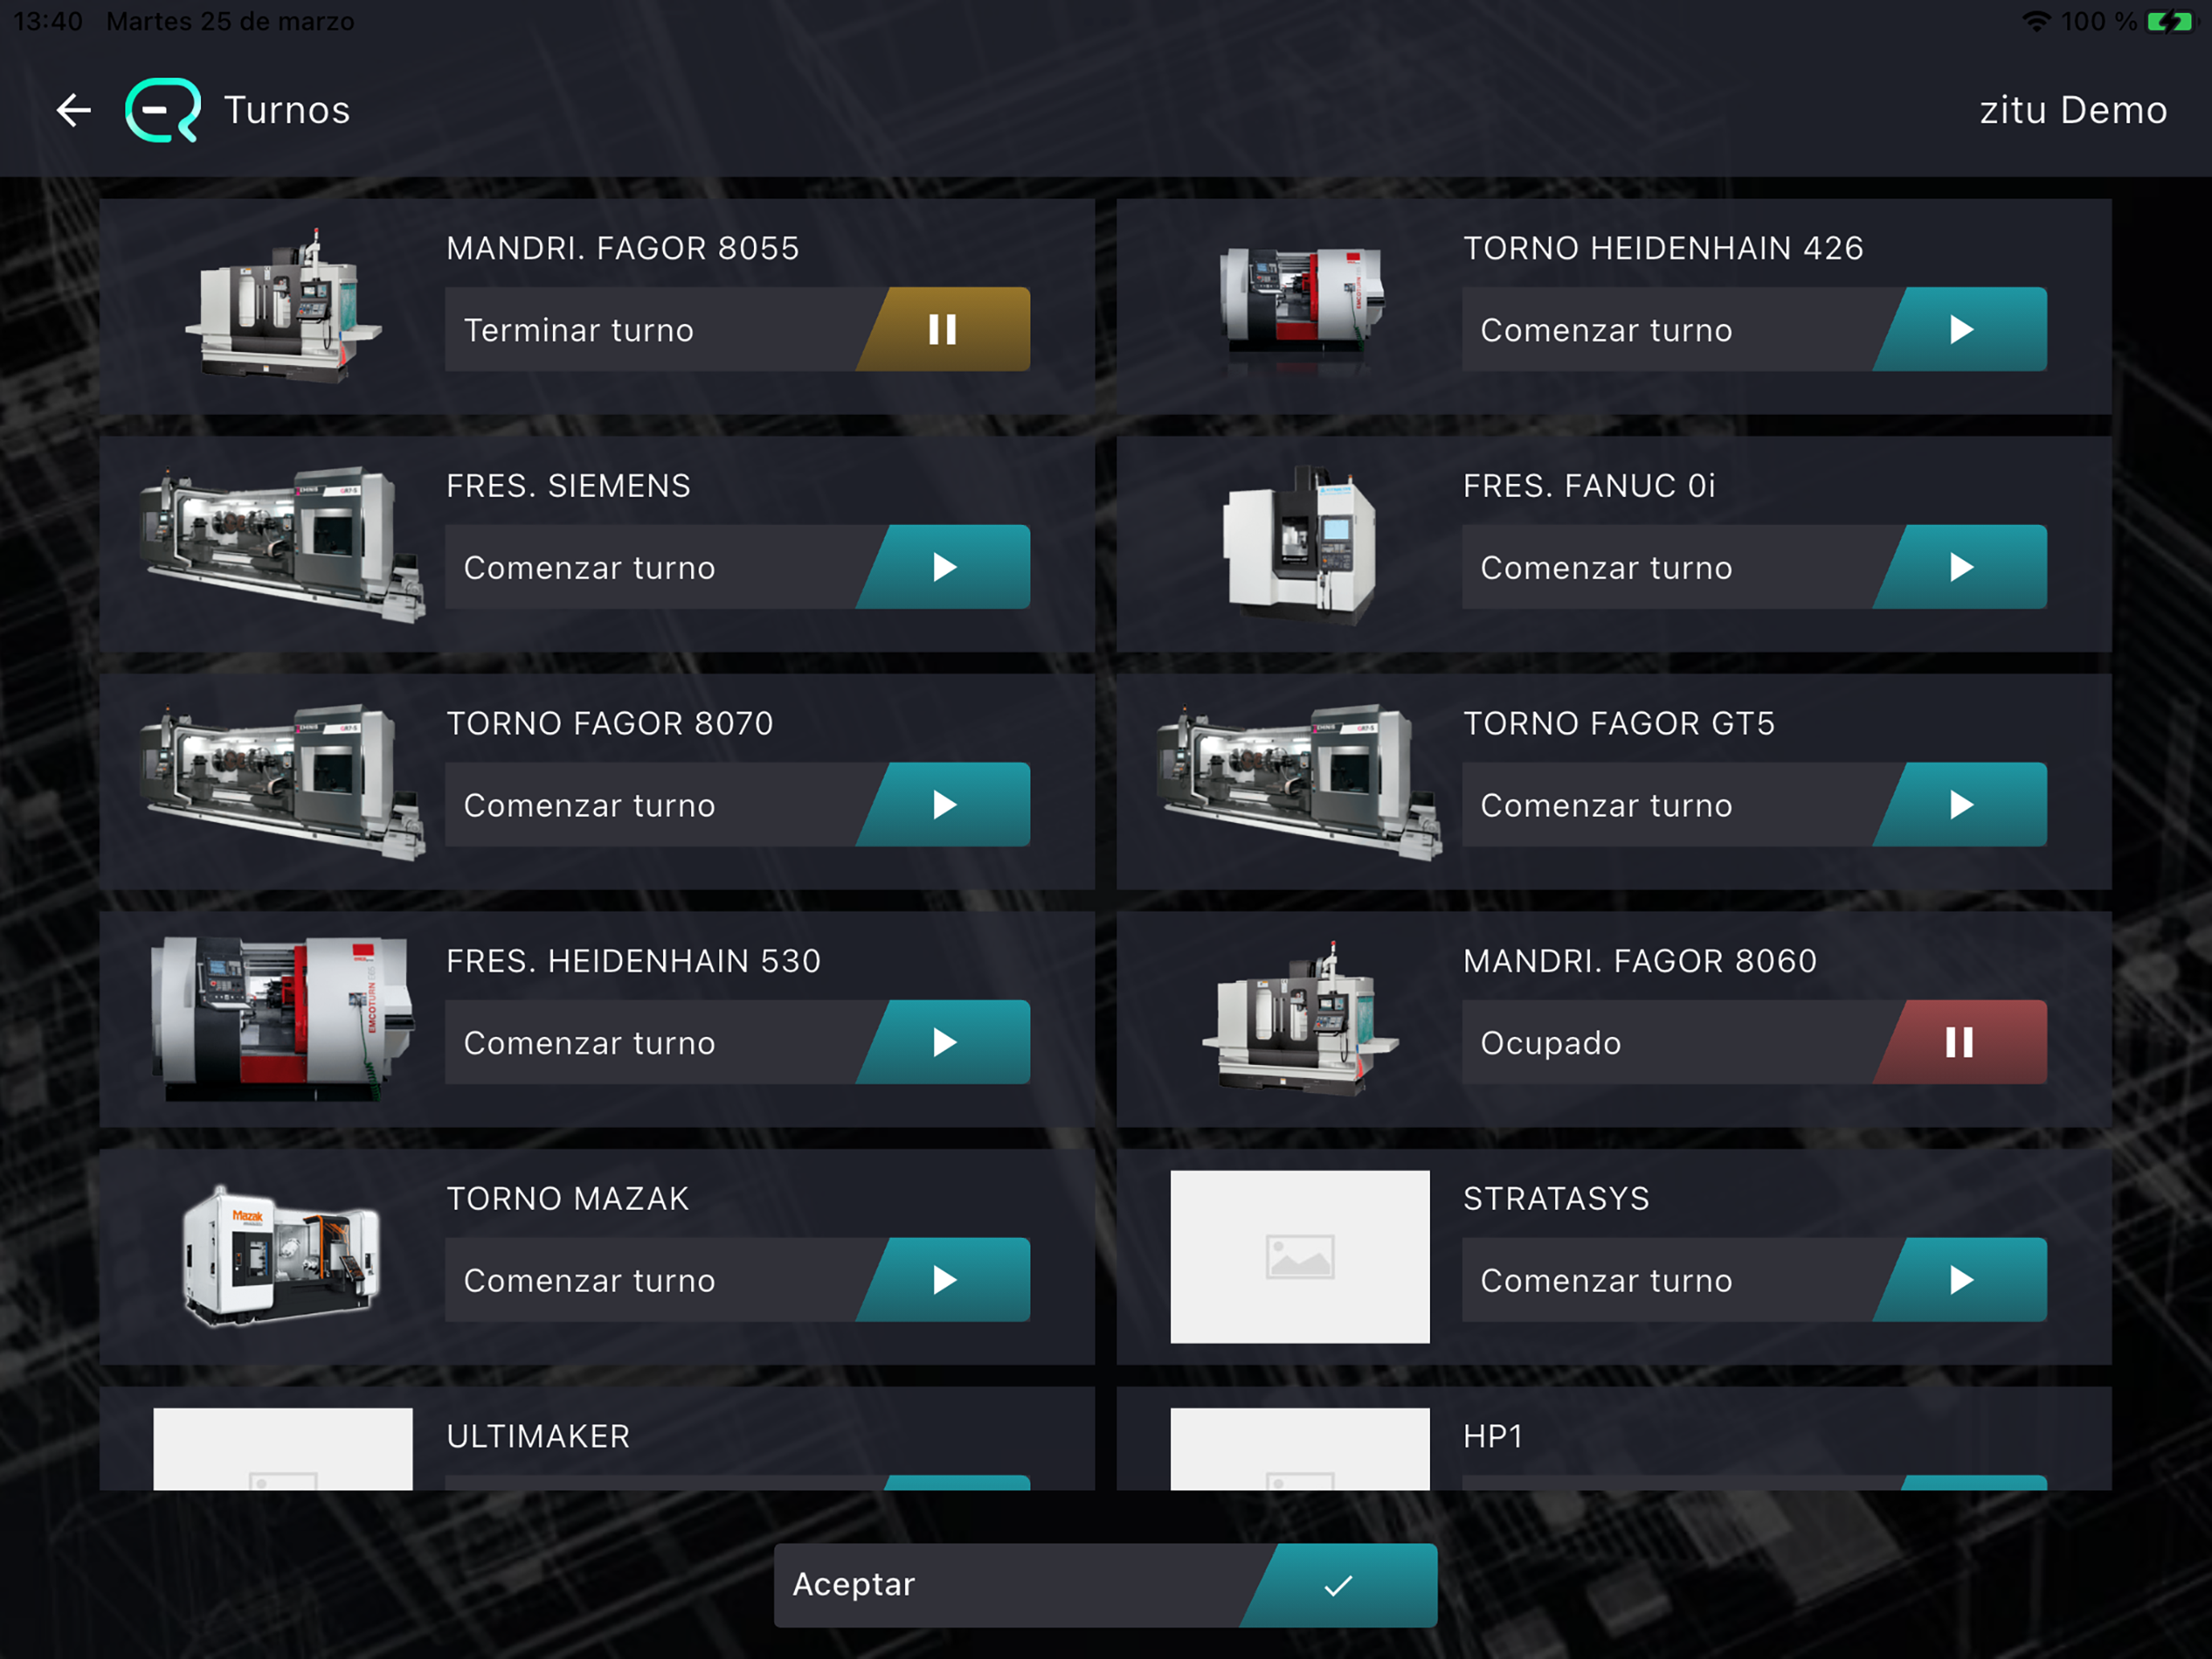Screen dimensions: 2212x1659
Task: Start shift play icon for FRES. HEIDENHAIN 530
Action: pyautogui.click(x=943, y=1042)
